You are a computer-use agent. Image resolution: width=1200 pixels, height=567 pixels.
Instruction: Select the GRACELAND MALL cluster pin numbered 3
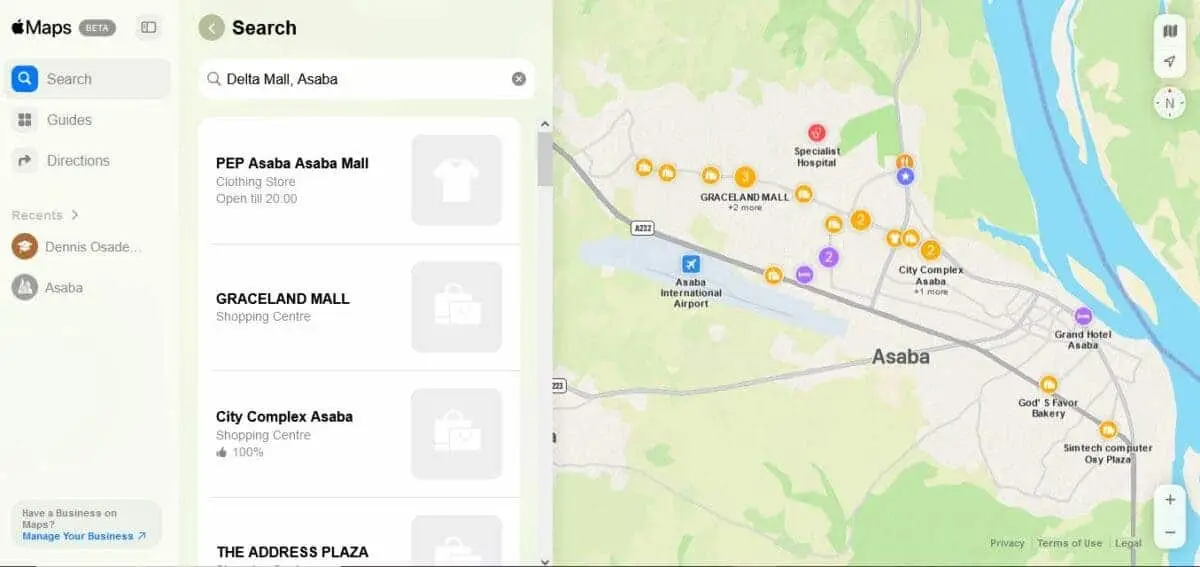click(744, 177)
